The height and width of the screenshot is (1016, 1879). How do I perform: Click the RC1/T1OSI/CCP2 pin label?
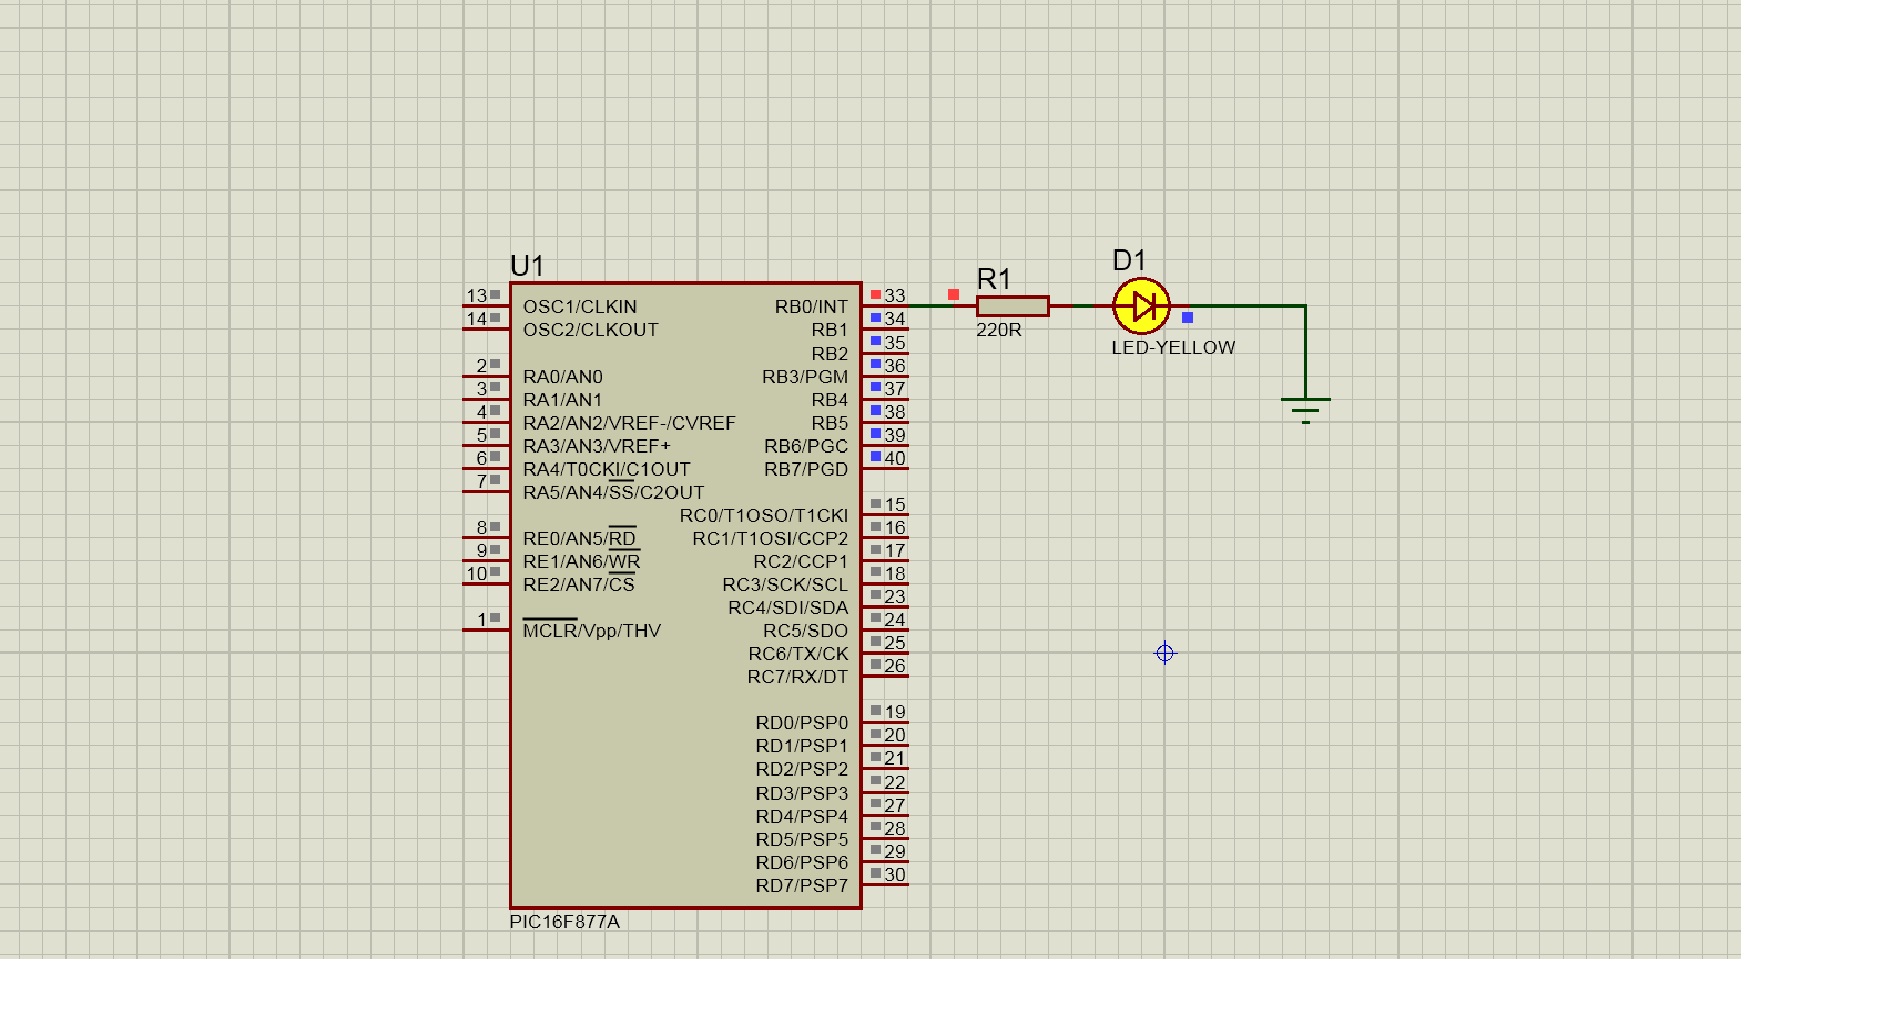770,539
